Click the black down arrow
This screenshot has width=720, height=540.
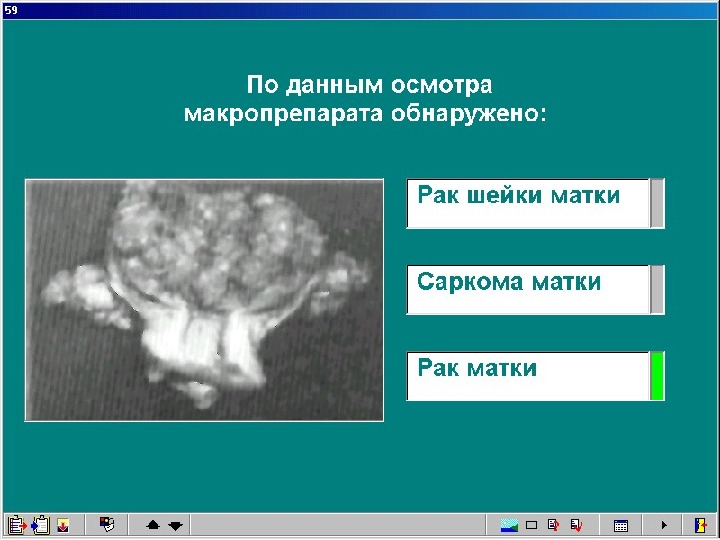pos(175,525)
